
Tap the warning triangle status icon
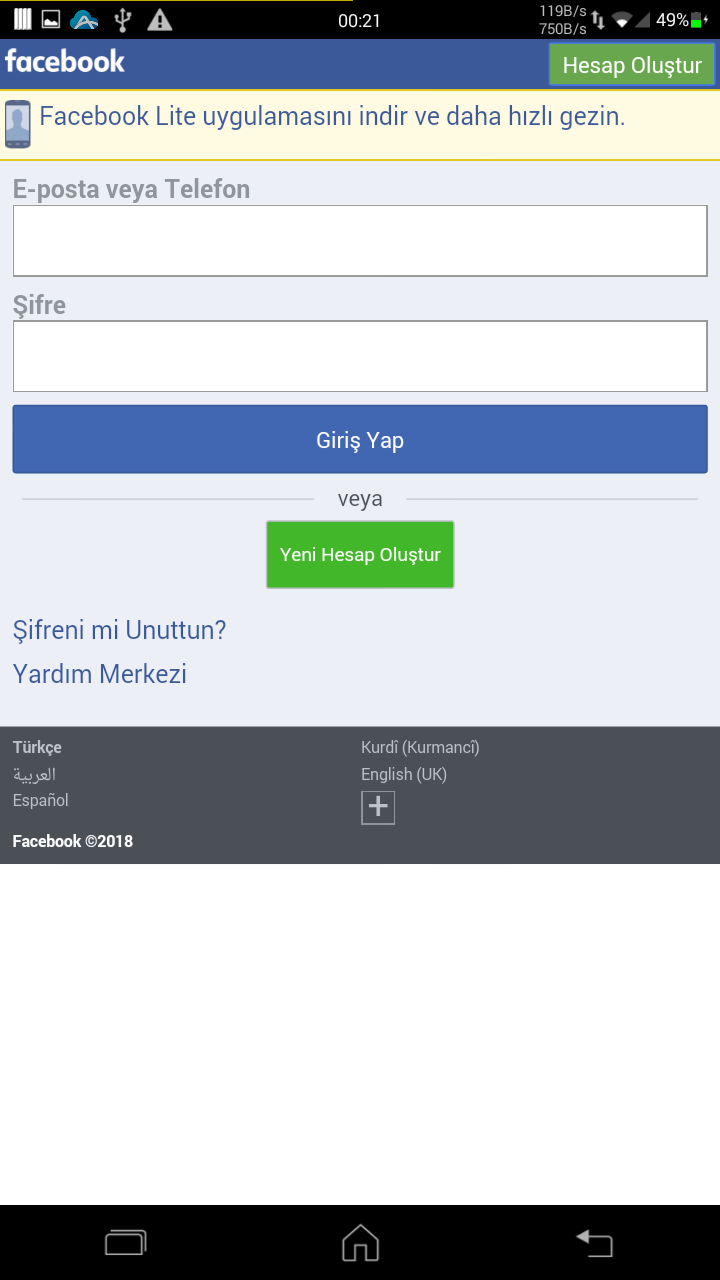(x=159, y=19)
